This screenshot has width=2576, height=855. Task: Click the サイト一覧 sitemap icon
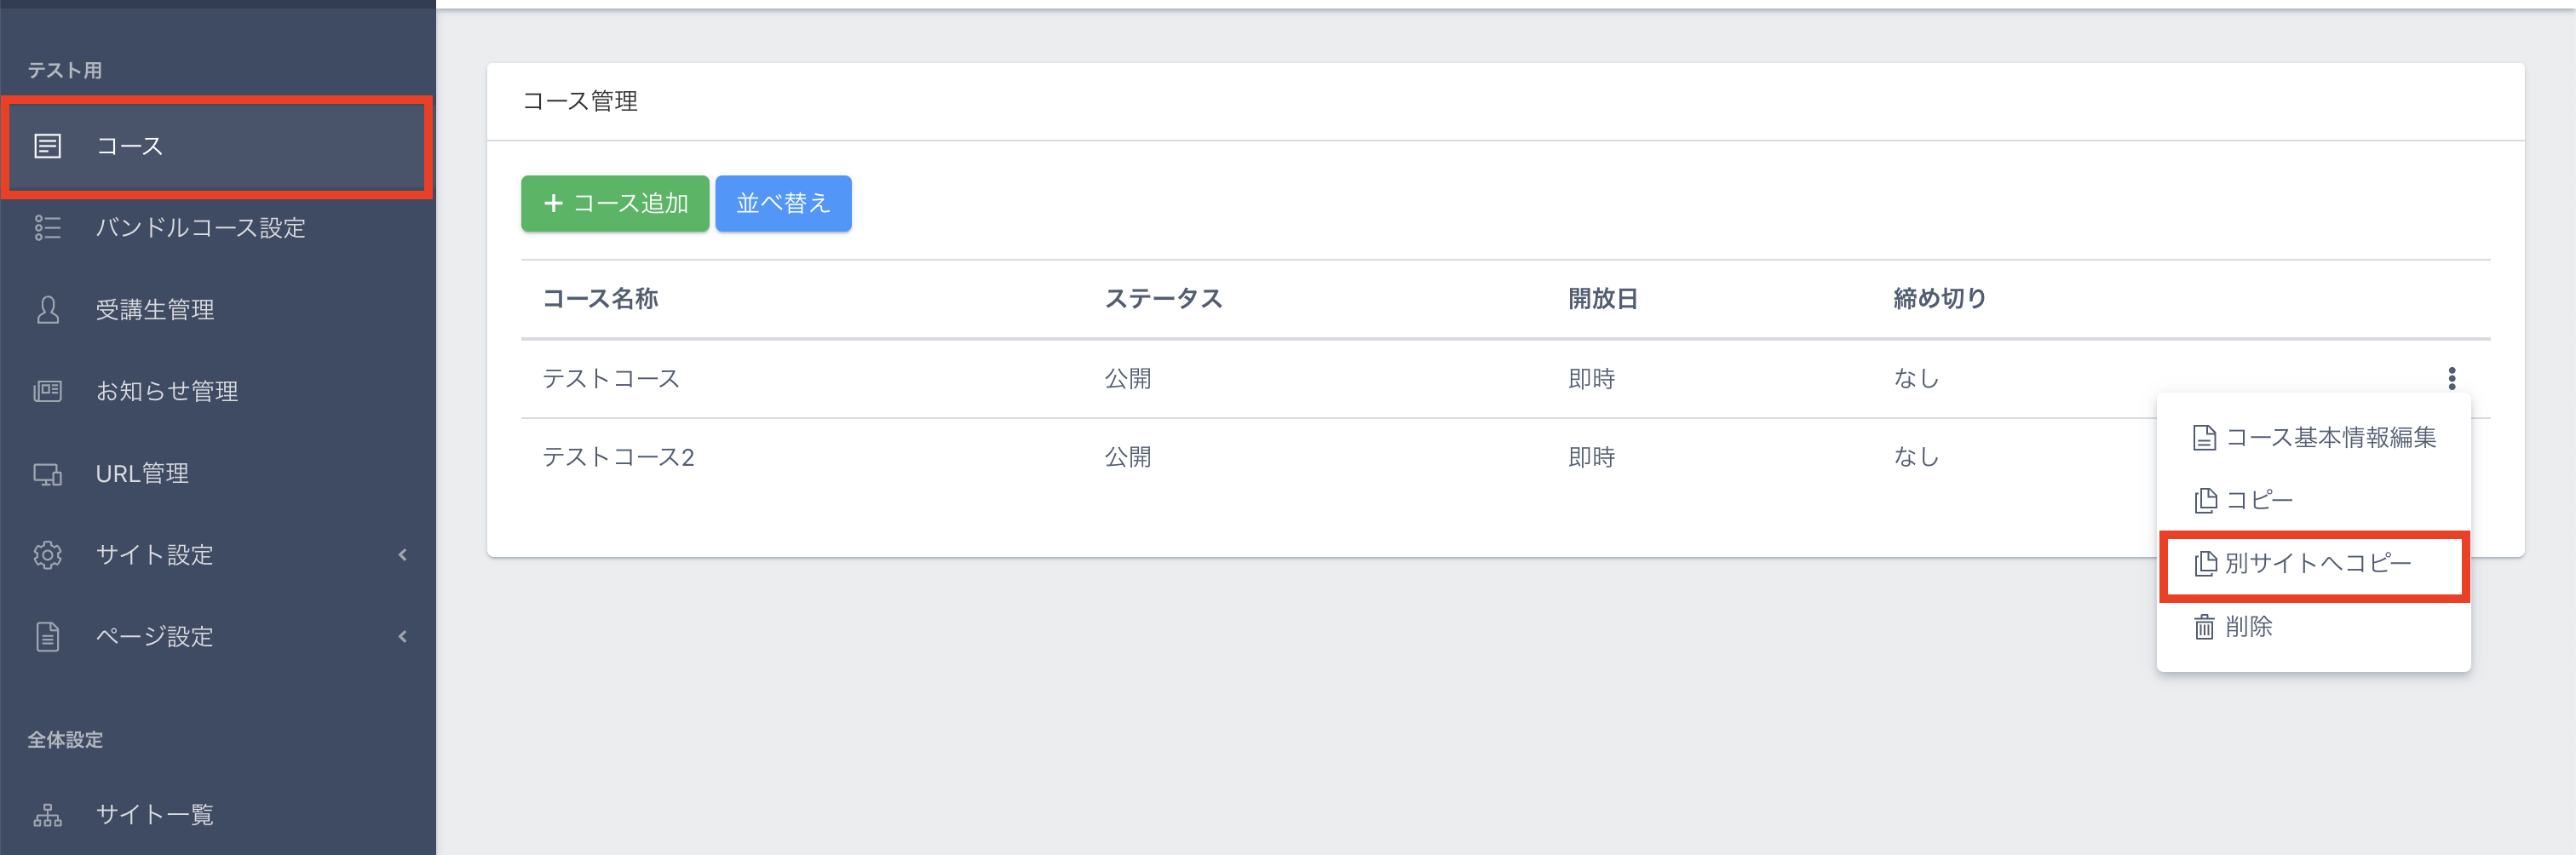[47, 815]
